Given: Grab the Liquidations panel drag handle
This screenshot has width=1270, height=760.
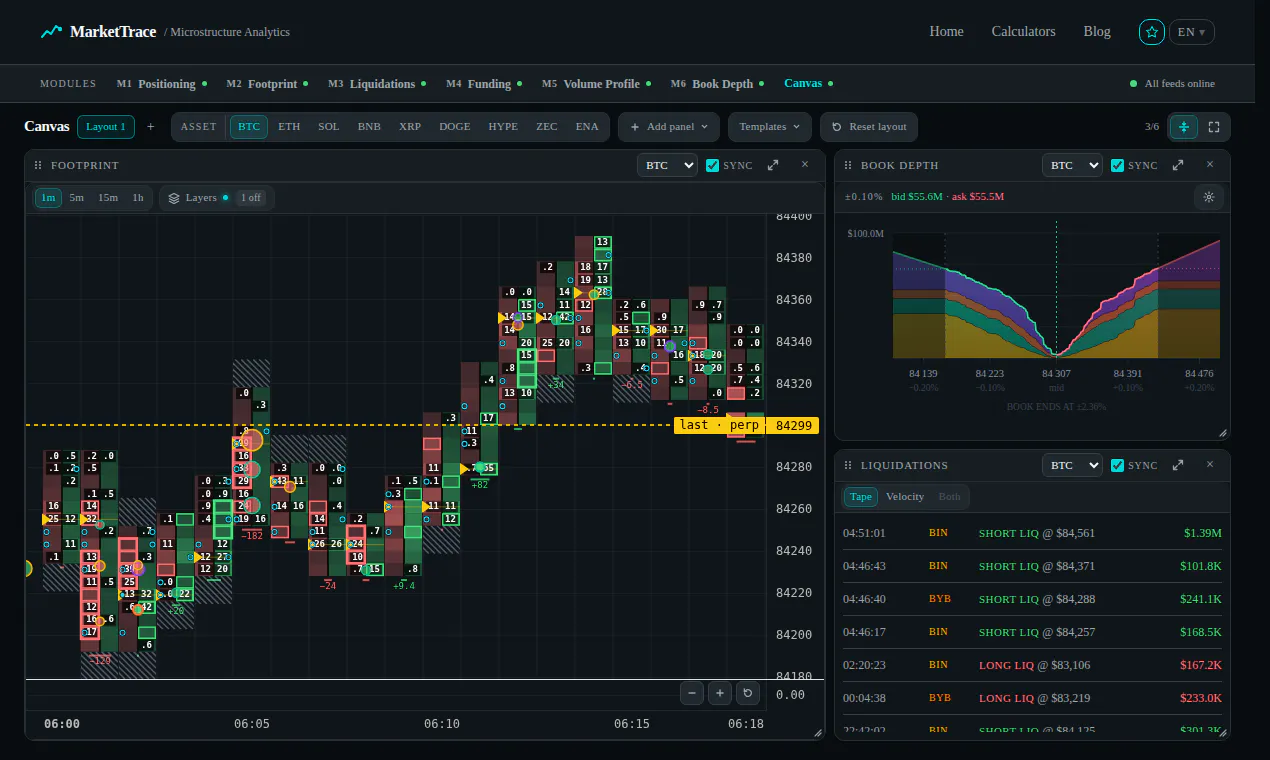Looking at the screenshot, I should coord(848,465).
